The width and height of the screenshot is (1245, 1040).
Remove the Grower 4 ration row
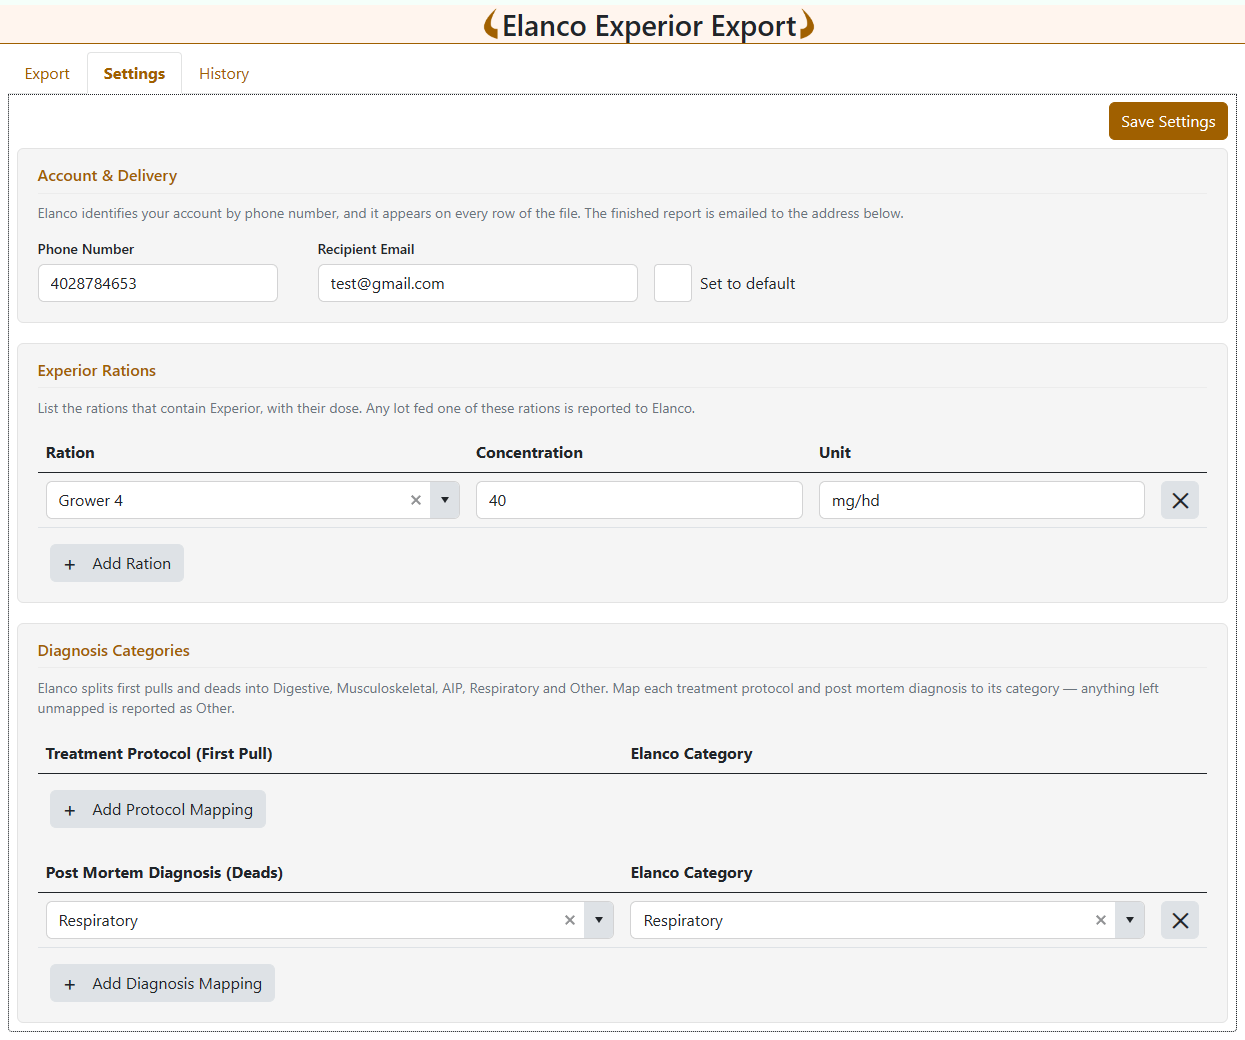1180,500
